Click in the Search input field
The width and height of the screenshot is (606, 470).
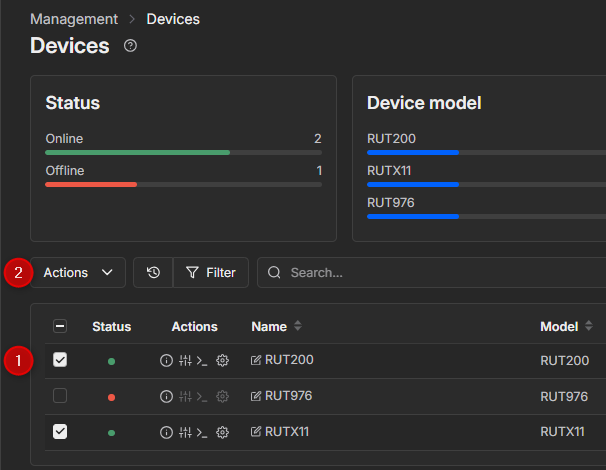(430, 272)
